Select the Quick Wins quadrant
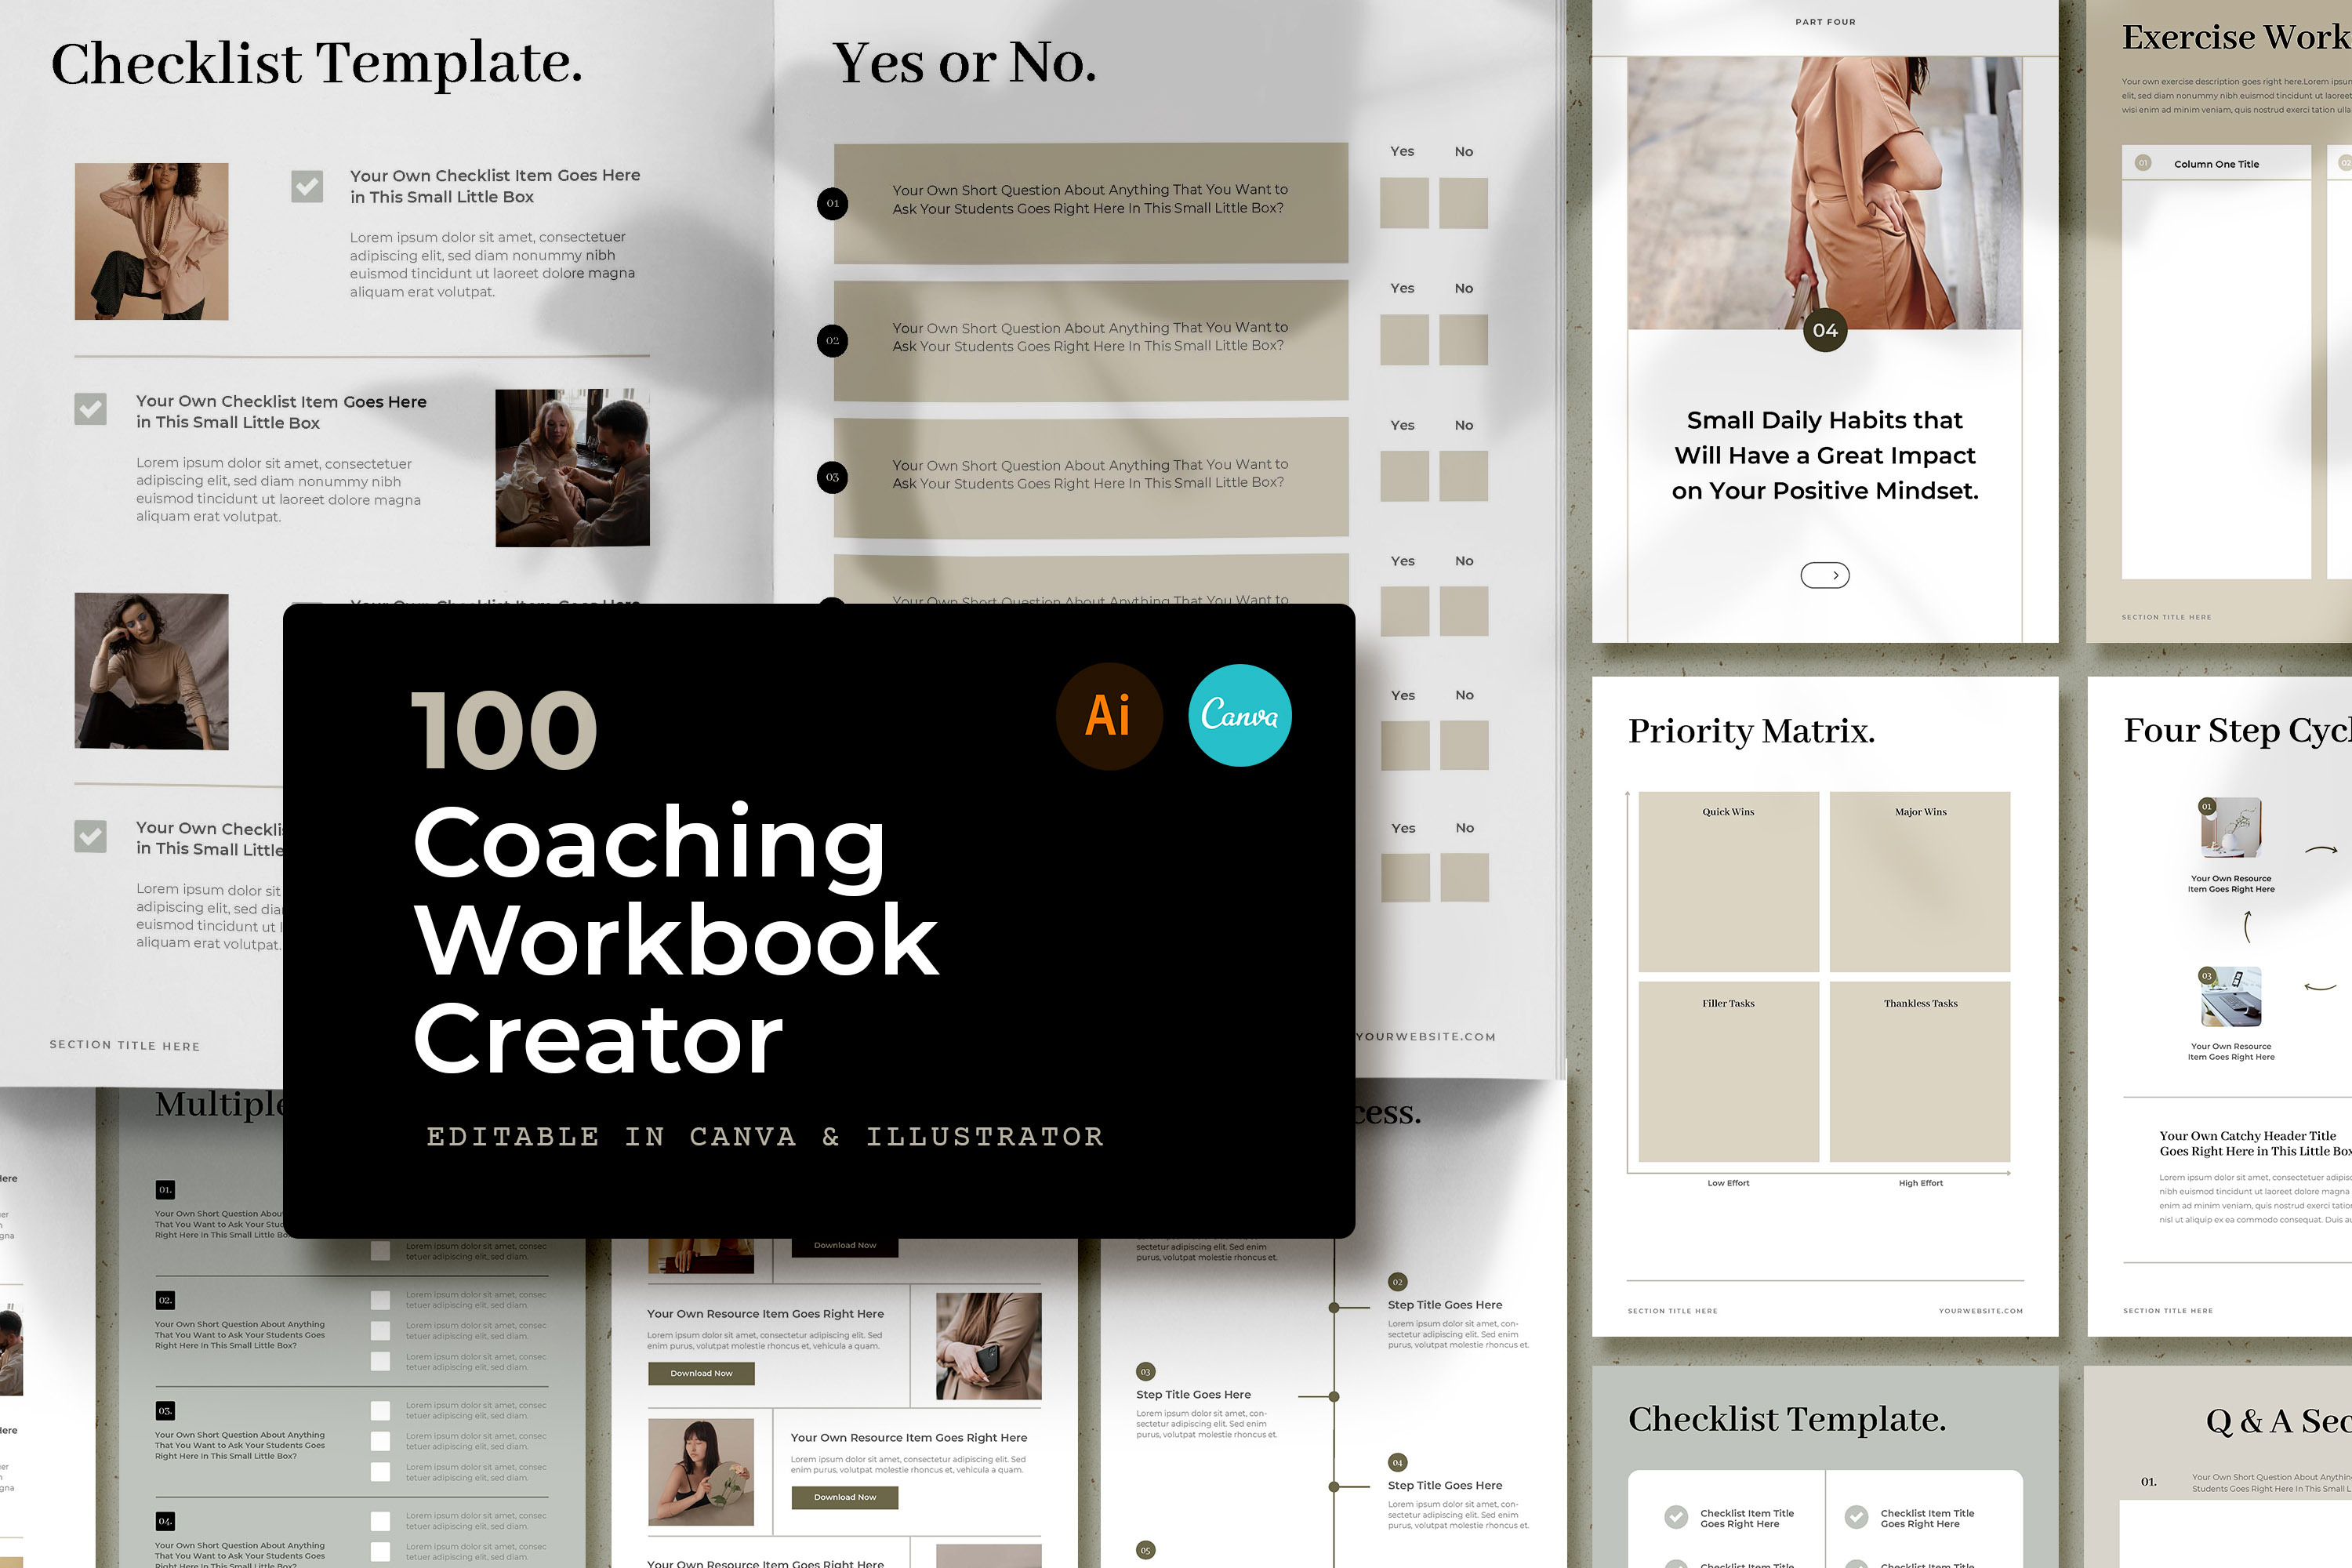Screen dimensions: 2352x1568 coord(1728,881)
